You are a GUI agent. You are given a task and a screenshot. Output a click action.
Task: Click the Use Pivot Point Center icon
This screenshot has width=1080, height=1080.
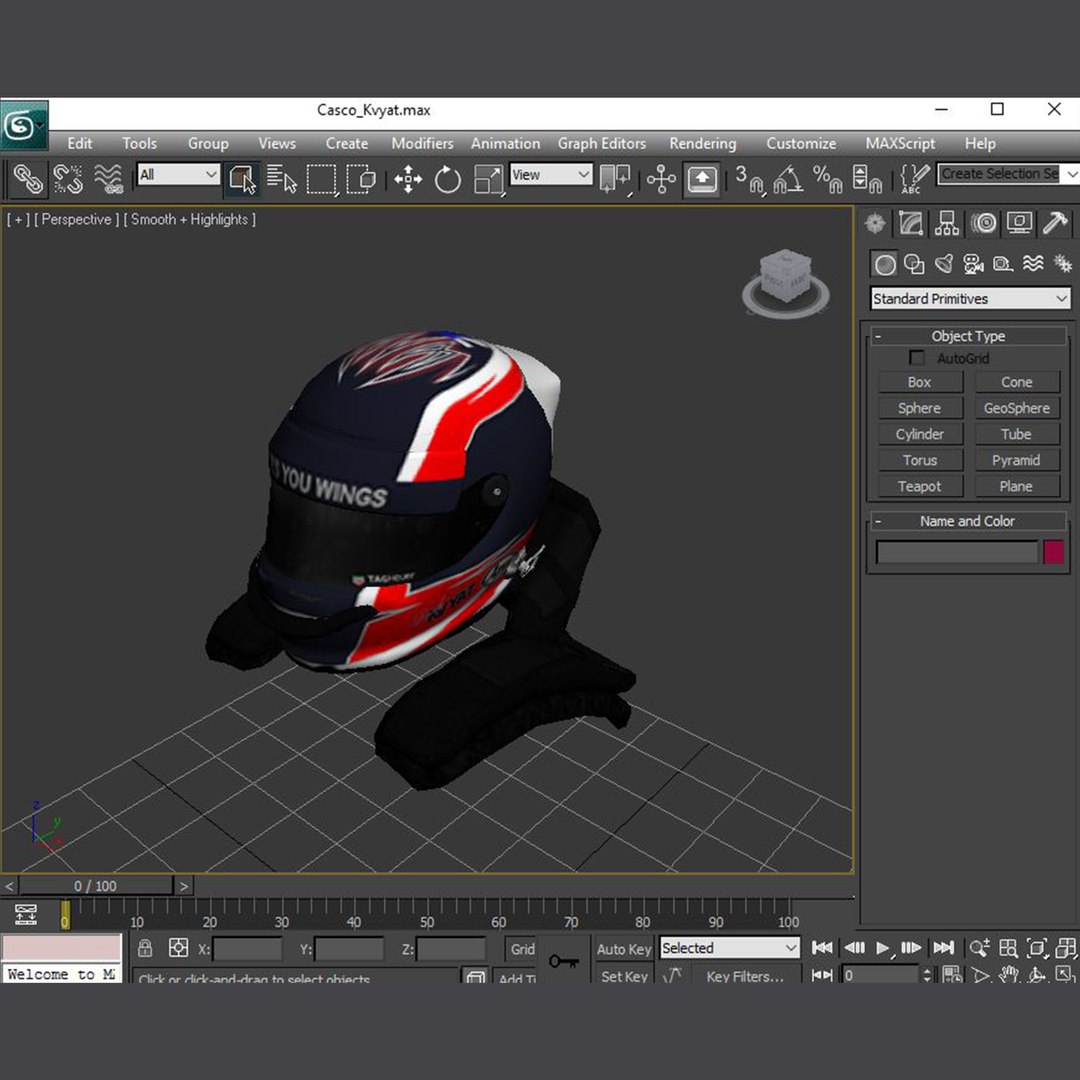point(615,178)
